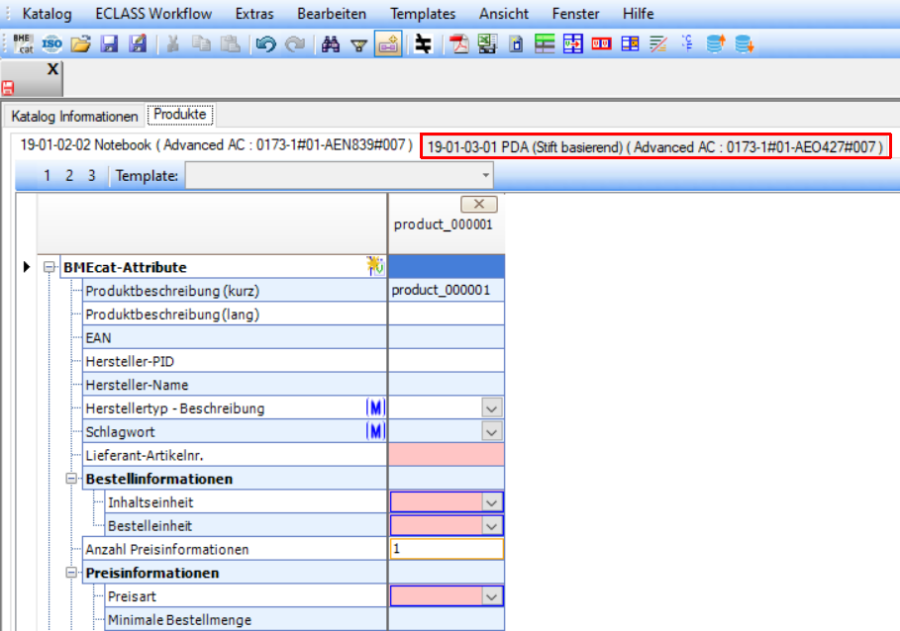Toggle the black scissors-style tool icon
Screen dimensions: 900x631
(x=423, y=44)
